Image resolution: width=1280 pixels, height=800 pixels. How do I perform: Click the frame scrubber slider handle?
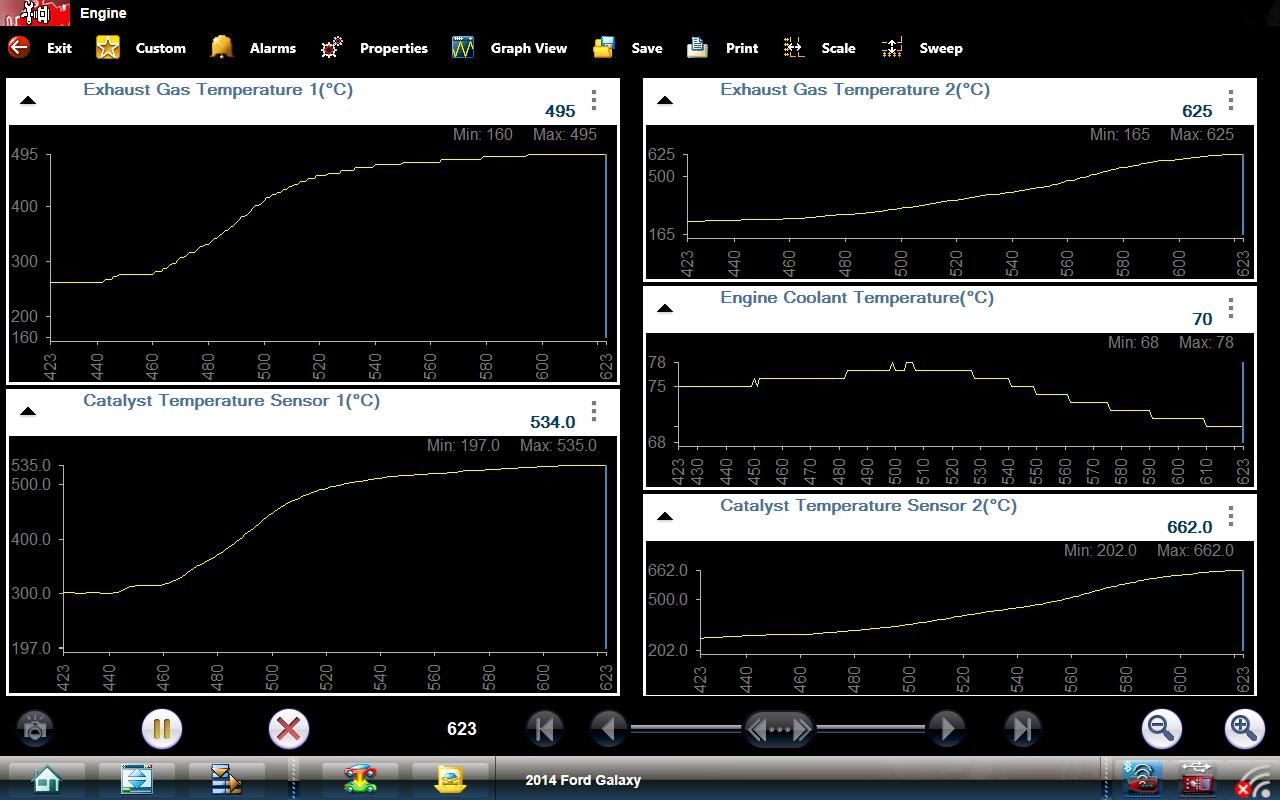coord(780,729)
